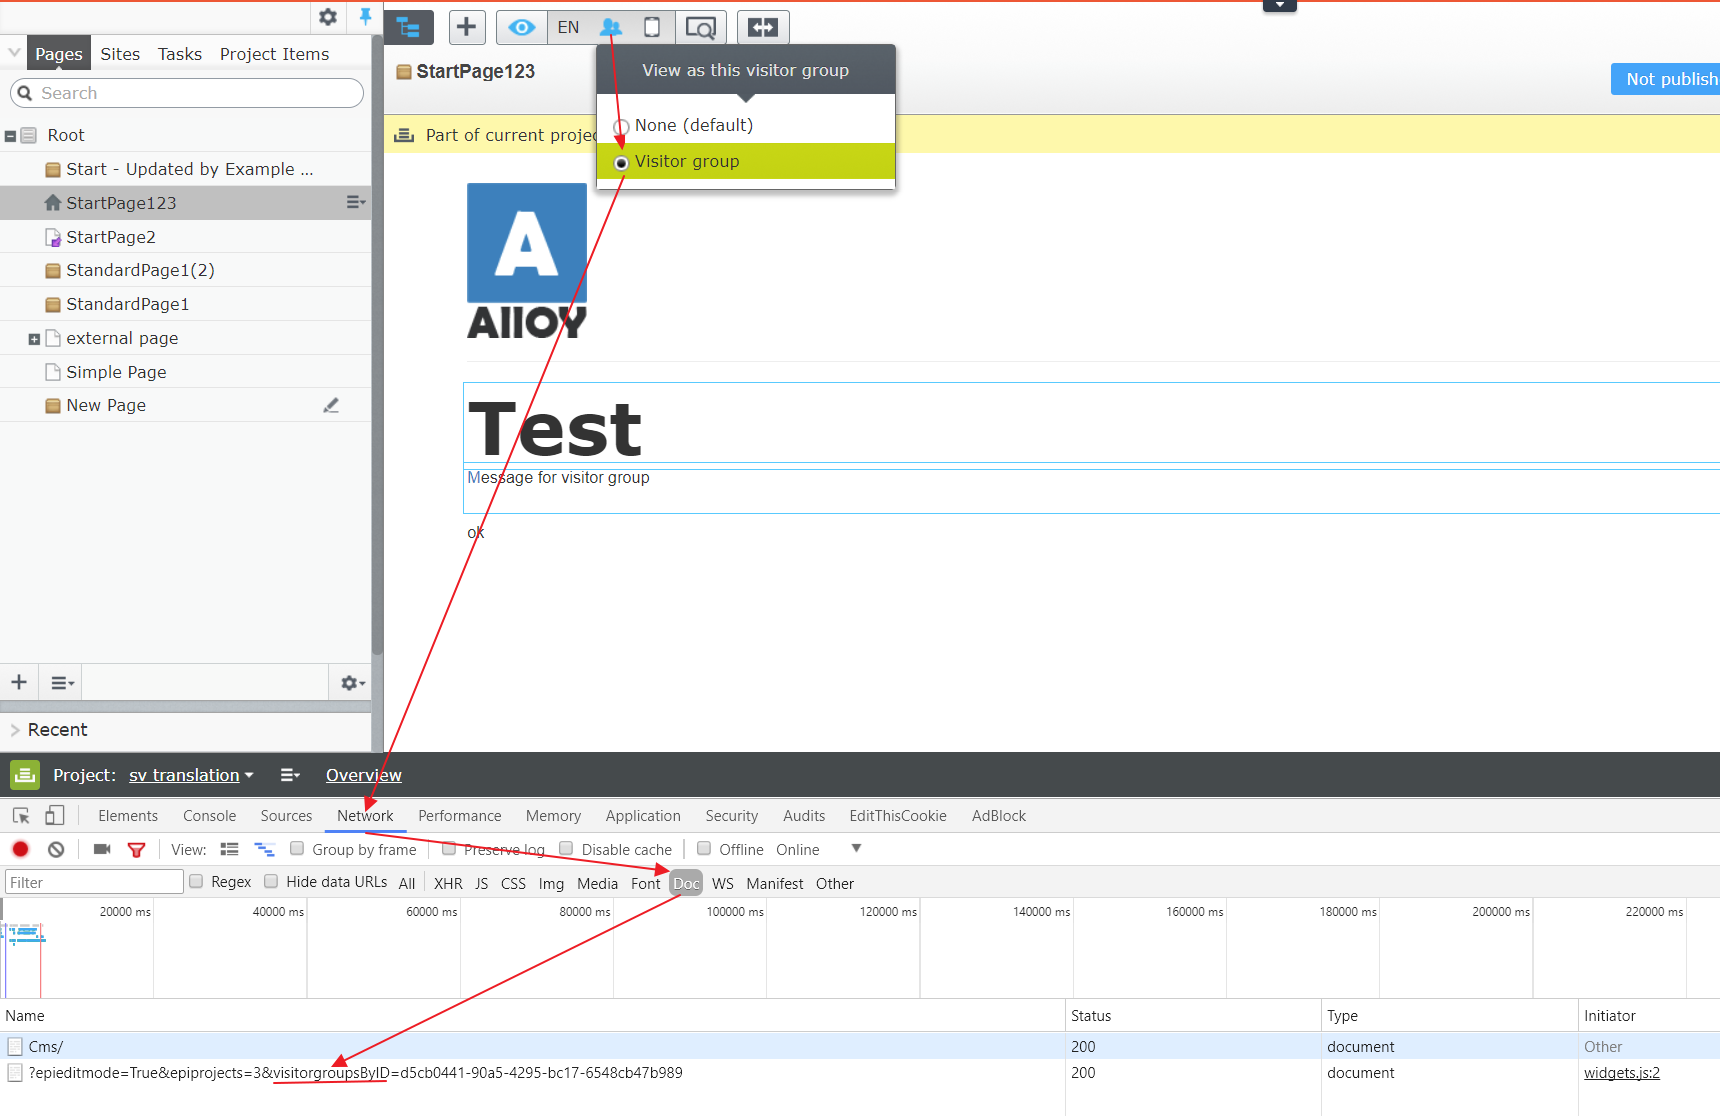Viewport: 1720px width, 1116px height.
Task: Select the XHR filter type
Action: coord(448,883)
